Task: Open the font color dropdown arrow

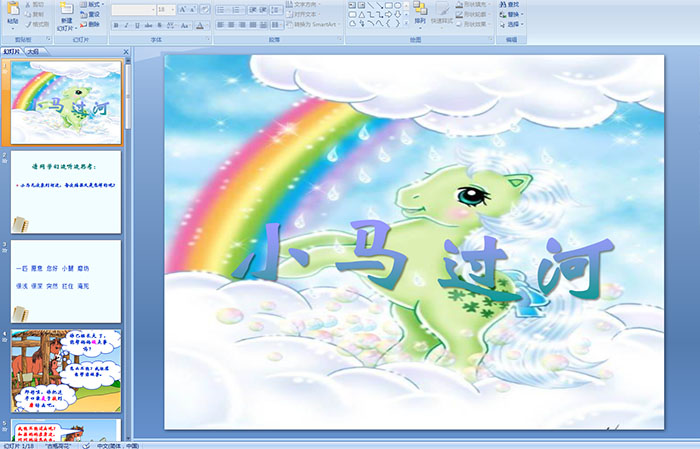Action: [208, 26]
